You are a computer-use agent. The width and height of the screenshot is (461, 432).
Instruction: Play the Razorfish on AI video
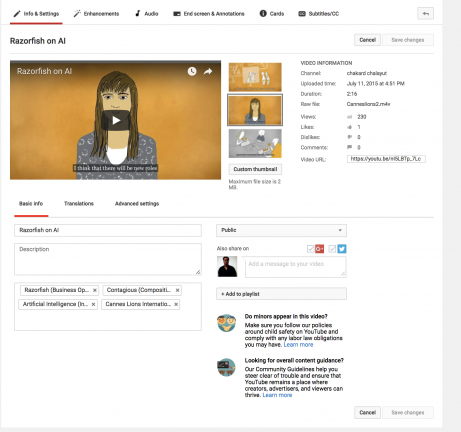116,120
